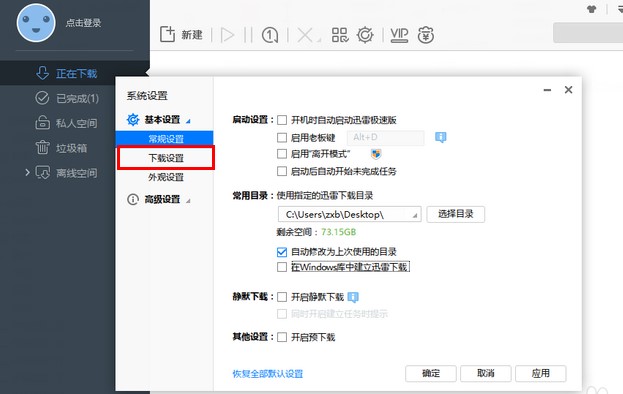Enable 开机时自动启动迅雷极速版 checkbox
623x394 pixels.
coord(282,120)
